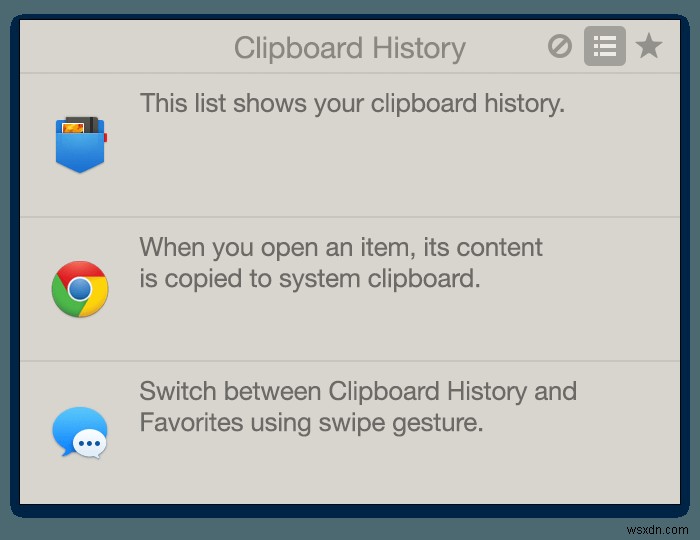Click blank space below first entry's text
700x540 pixels.
click(350, 170)
